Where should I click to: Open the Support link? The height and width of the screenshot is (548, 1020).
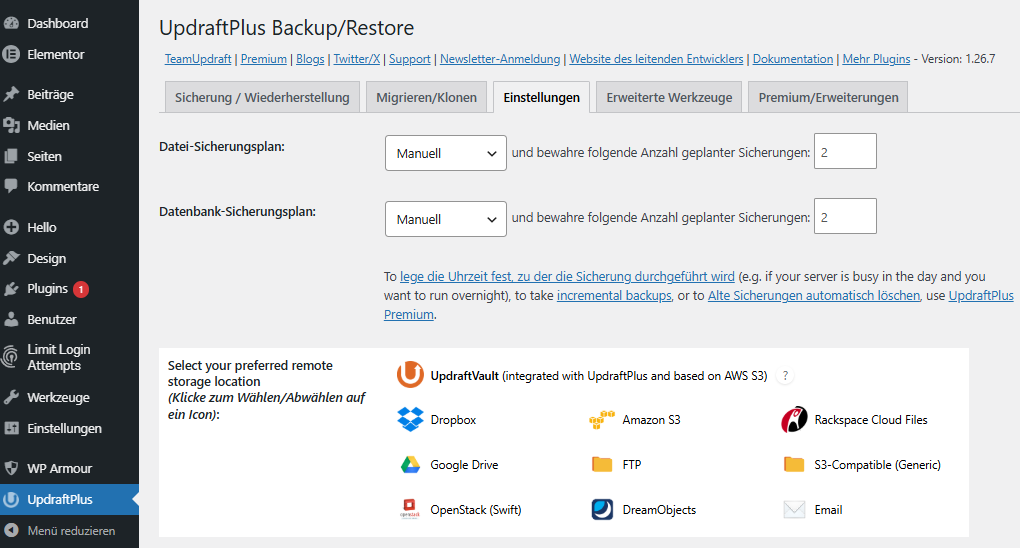point(410,59)
